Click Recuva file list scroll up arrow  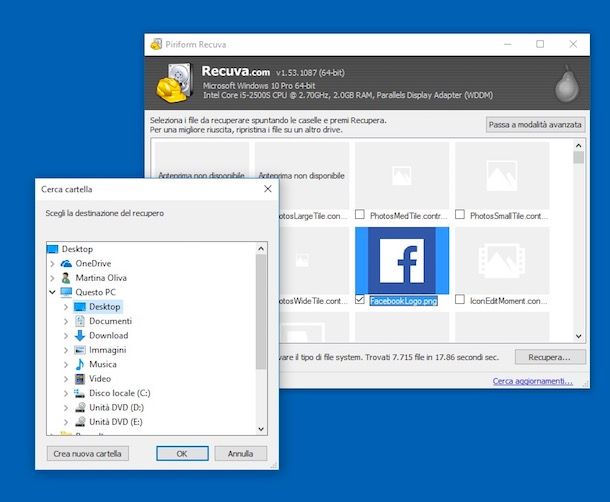(x=578, y=146)
